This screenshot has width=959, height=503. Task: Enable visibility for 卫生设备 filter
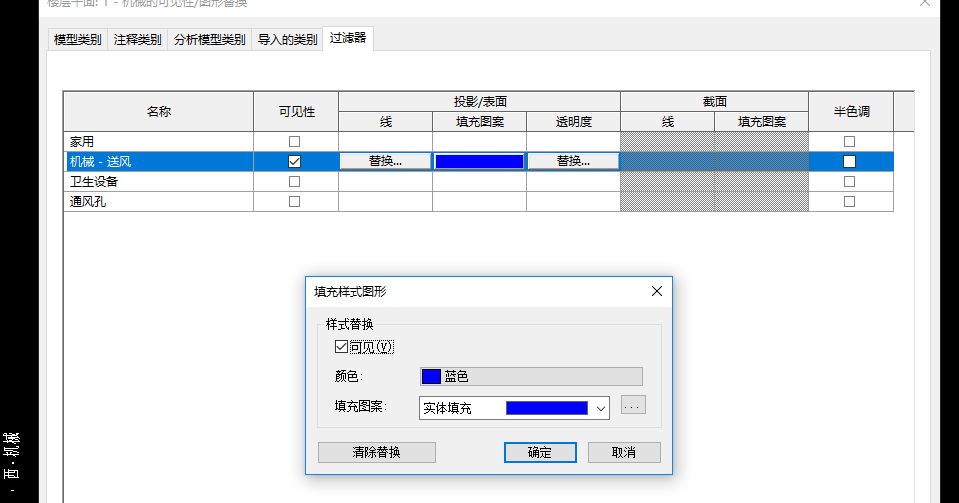[x=294, y=182]
